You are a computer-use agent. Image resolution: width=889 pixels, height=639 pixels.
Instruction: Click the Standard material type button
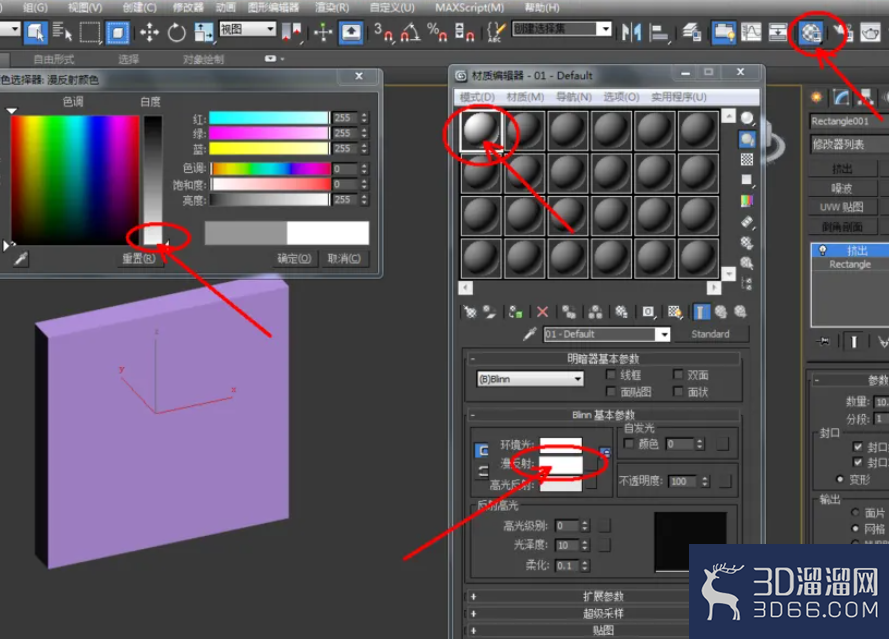(710, 334)
